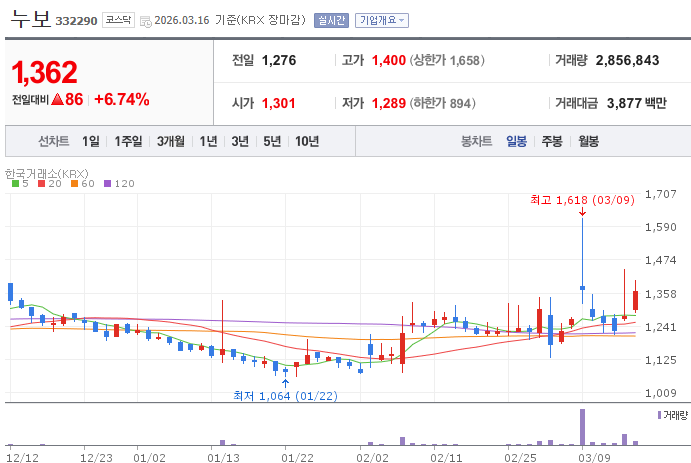The image size is (691, 463).
Task: Click the green 5-day moving average swatch
Action: [15, 184]
